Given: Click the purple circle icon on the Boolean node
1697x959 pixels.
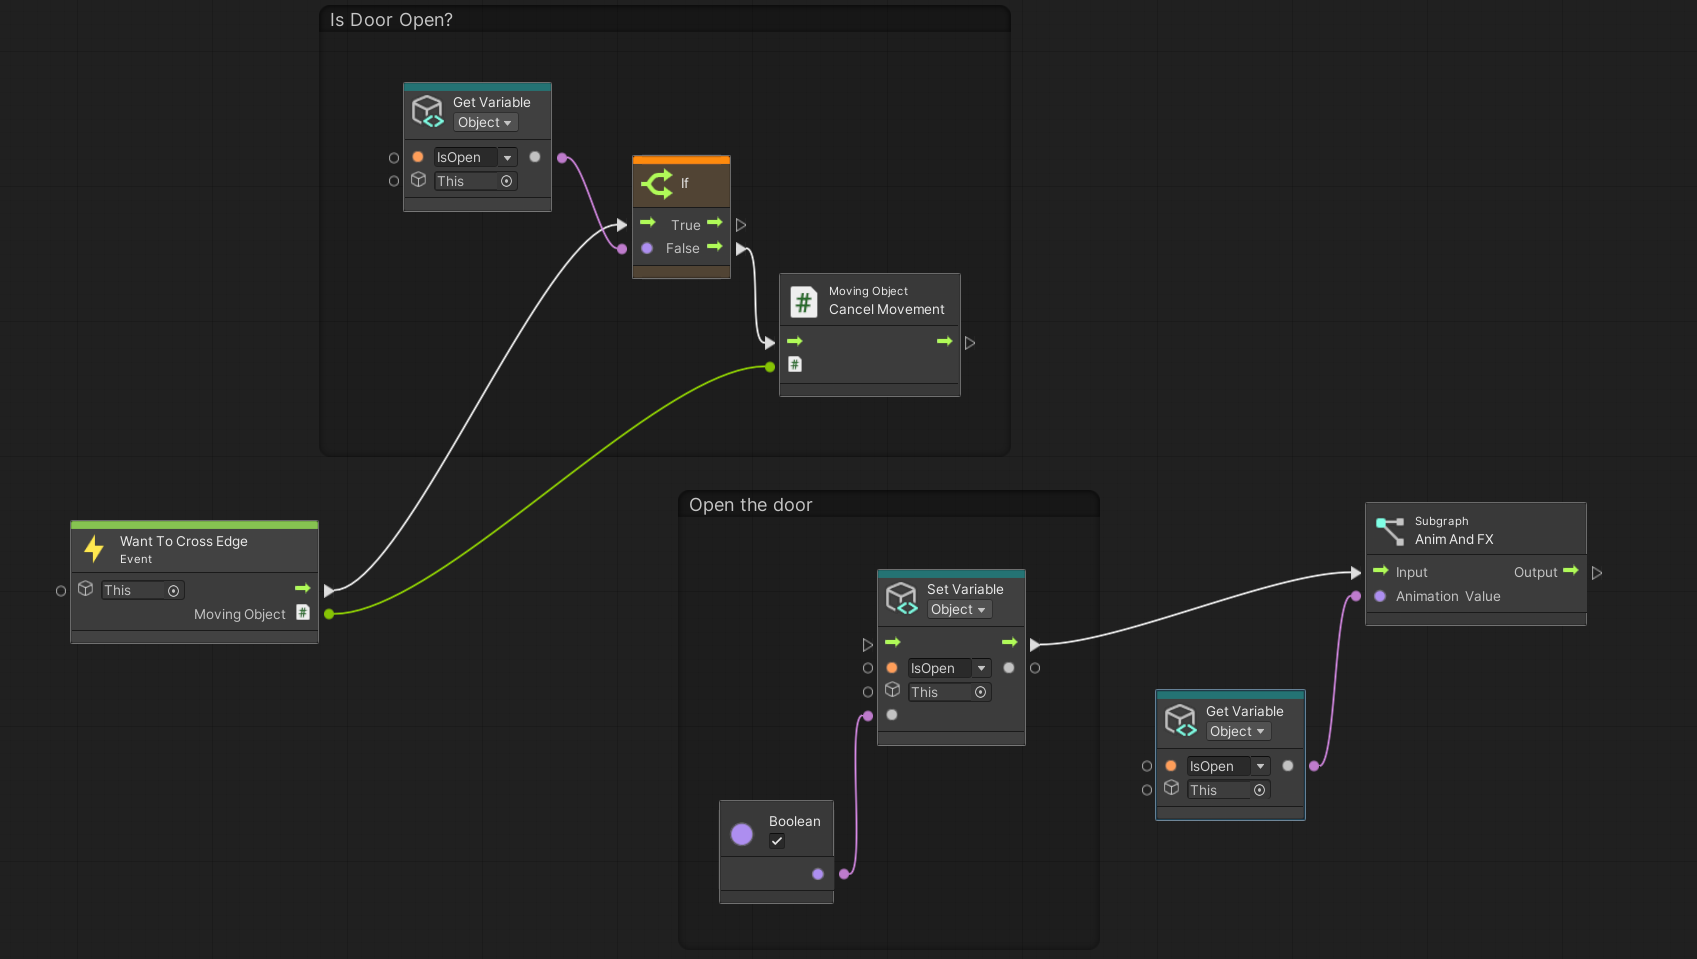Looking at the screenshot, I should (x=741, y=834).
